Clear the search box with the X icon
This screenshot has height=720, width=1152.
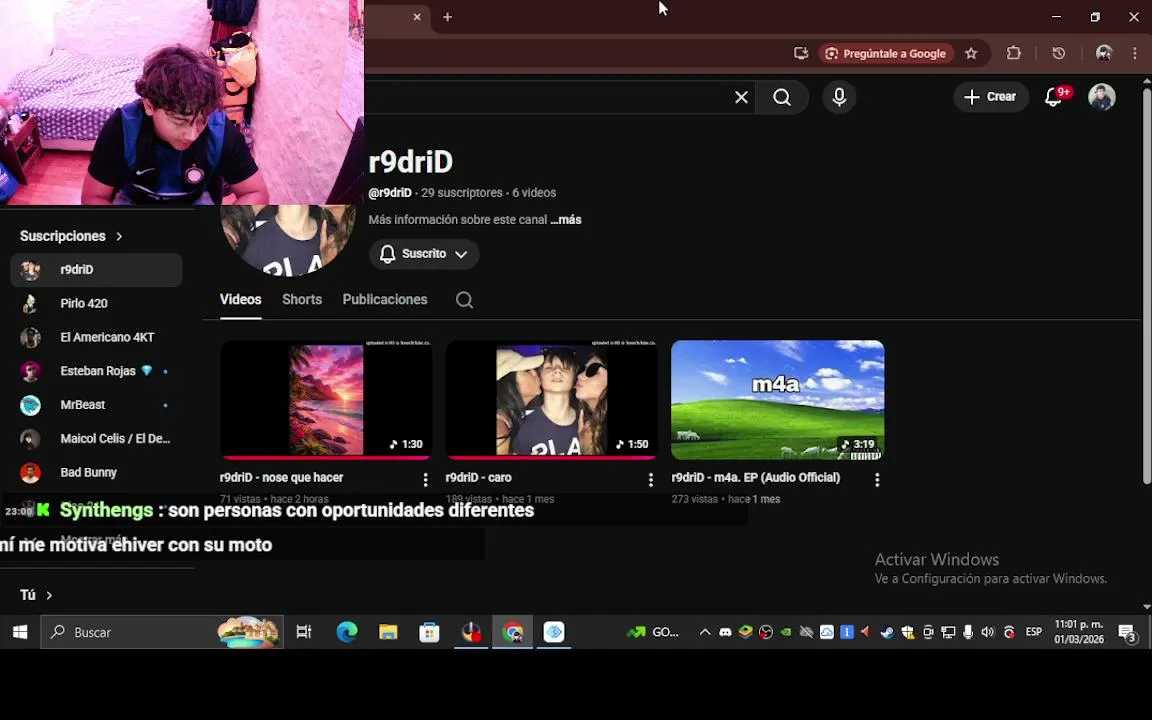tap(741, 97)
